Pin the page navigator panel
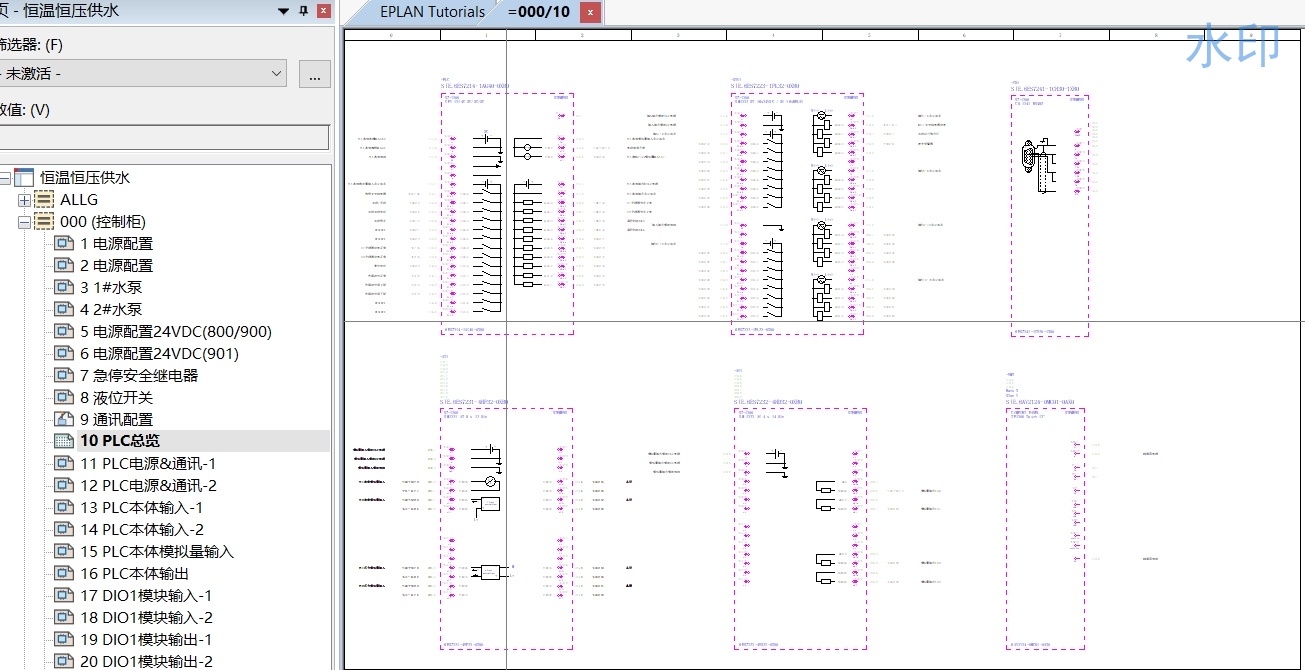Viewport: 1305px width, 670px height. [x=304, y=11]
